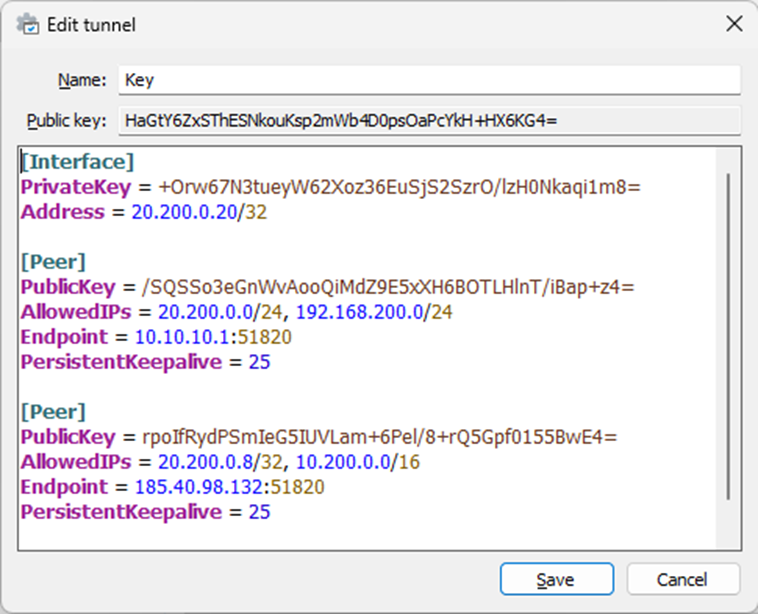
Task: Click the [Interface] section header
Action: (x=77, y=161)
